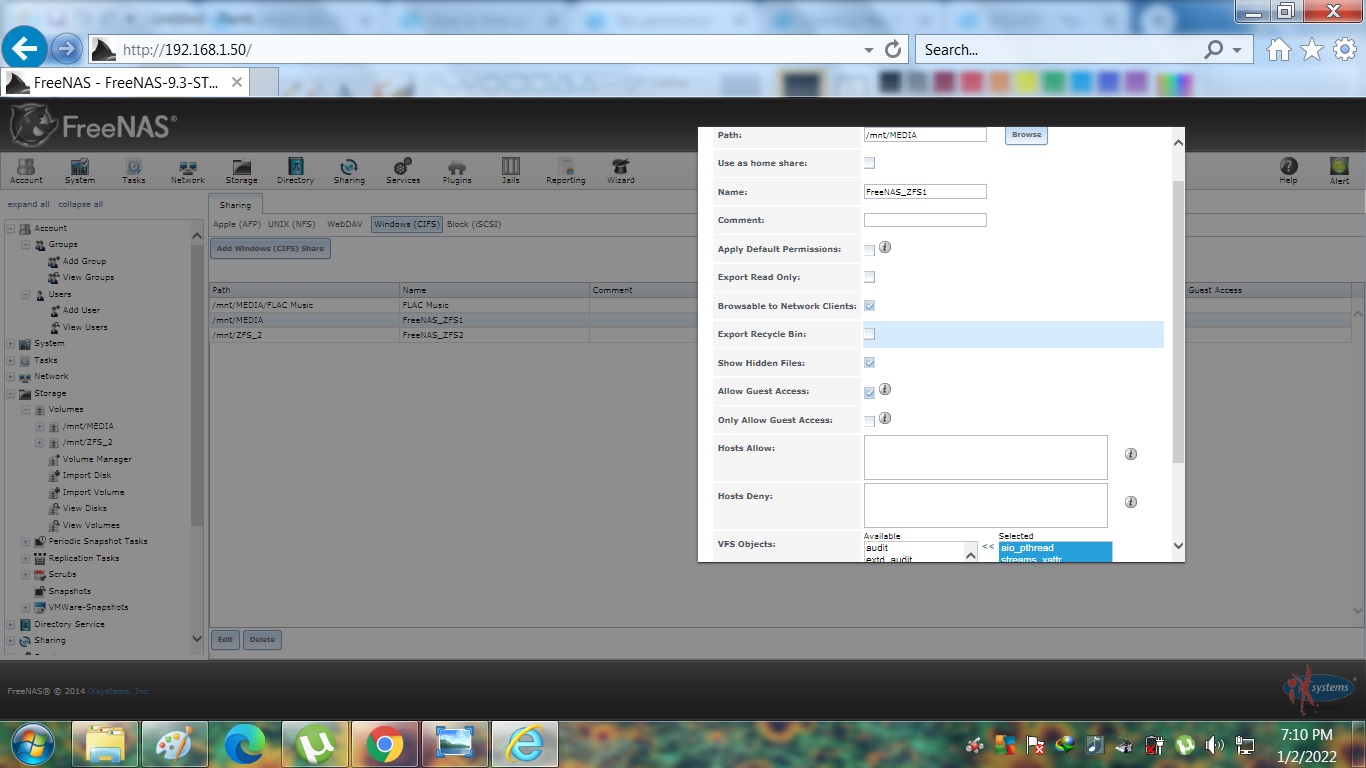This screenshot has width=1366, height=768.
Task: Open the Alert status icon
Action: tap(1339, 171)
